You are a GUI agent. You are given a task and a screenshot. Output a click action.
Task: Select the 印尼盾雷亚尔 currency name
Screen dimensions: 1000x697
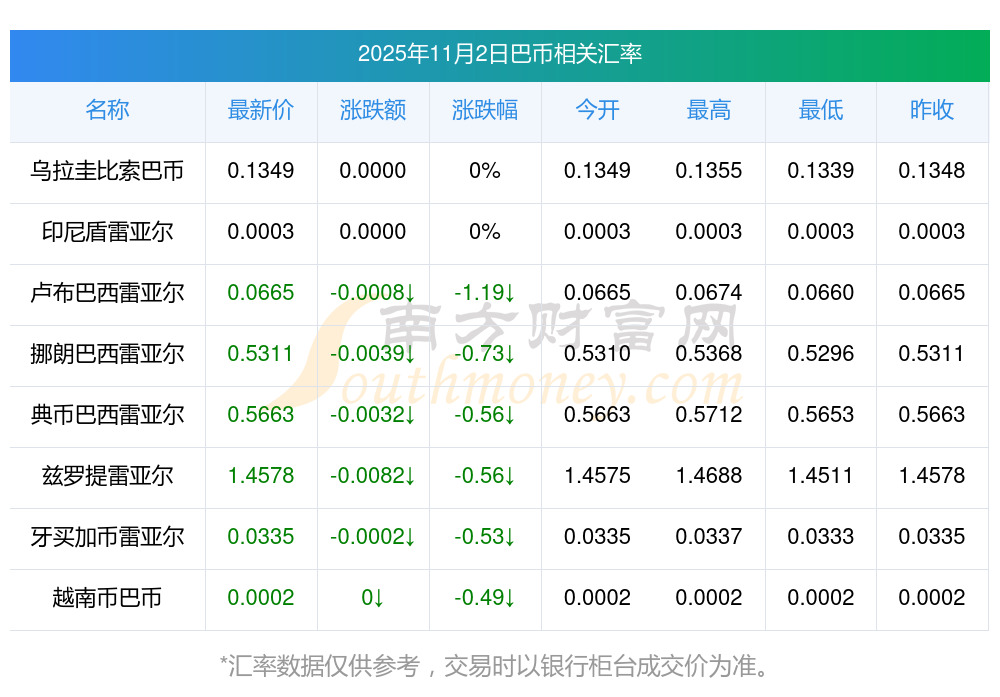107,232
